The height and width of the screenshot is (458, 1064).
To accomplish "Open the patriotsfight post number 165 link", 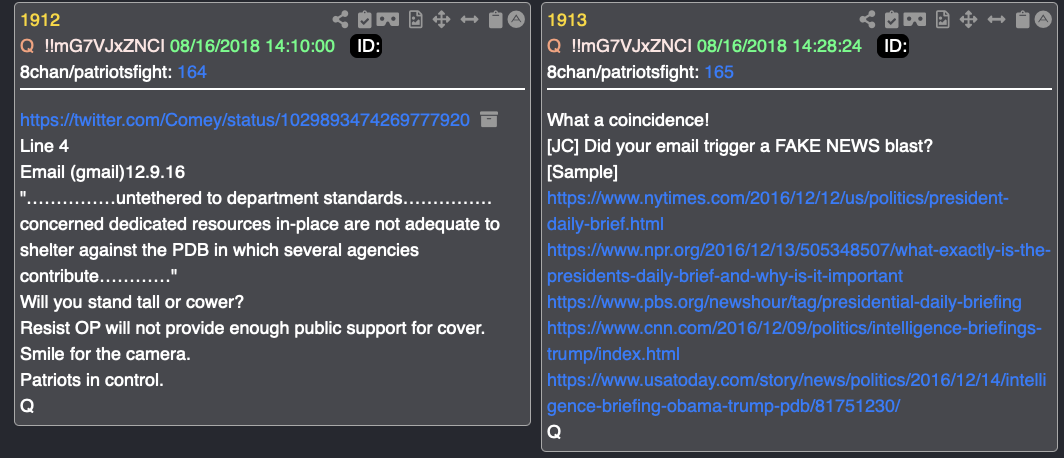I will pyautogui.click(x=719, y=72).
